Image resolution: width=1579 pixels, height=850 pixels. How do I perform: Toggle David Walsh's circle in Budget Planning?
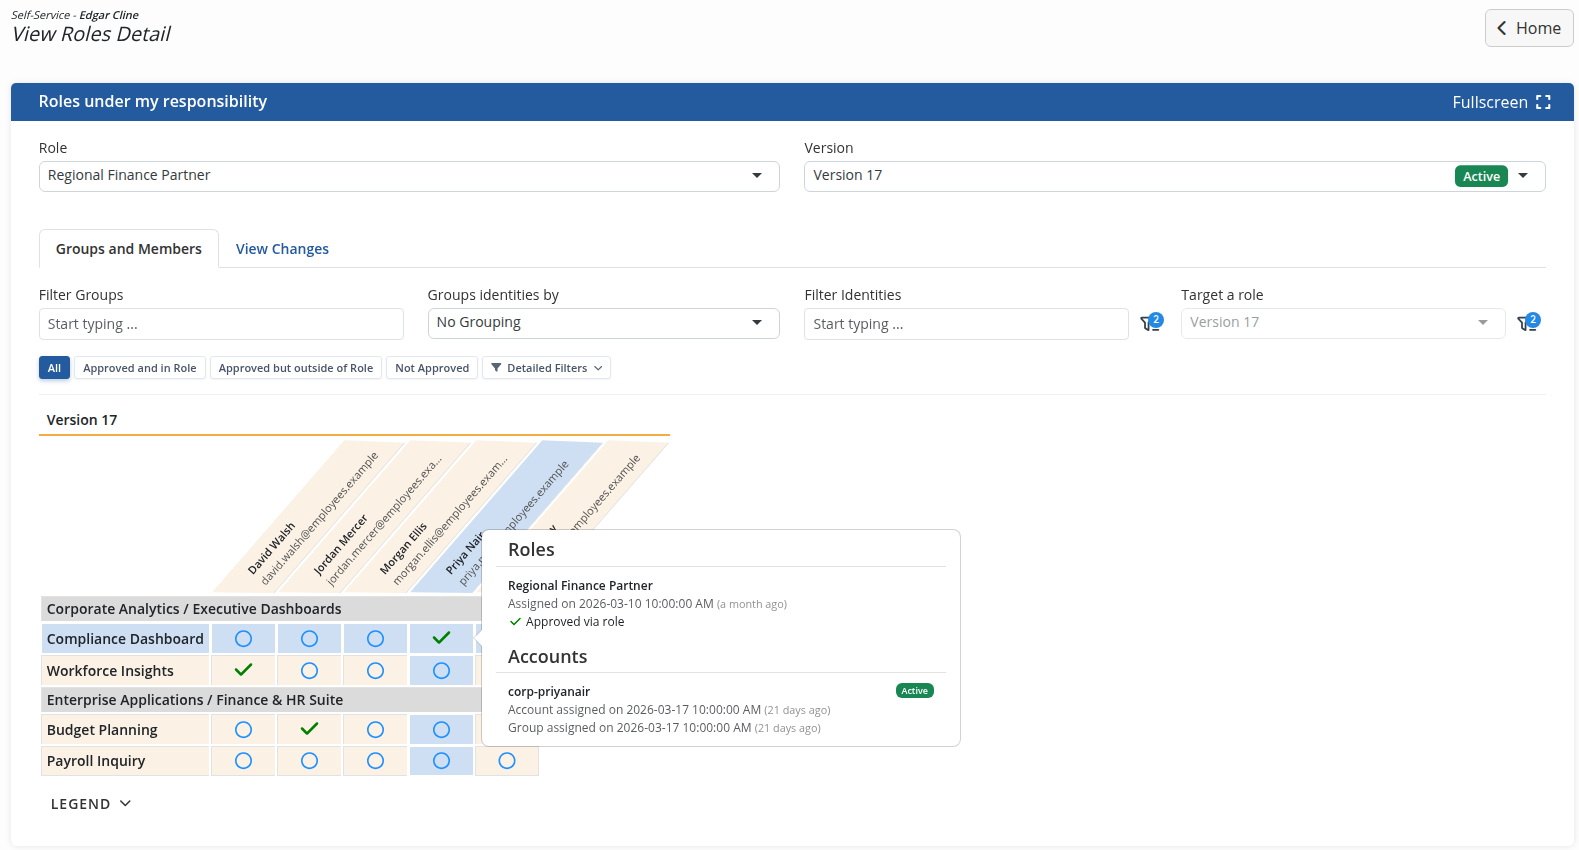(243, 730)
